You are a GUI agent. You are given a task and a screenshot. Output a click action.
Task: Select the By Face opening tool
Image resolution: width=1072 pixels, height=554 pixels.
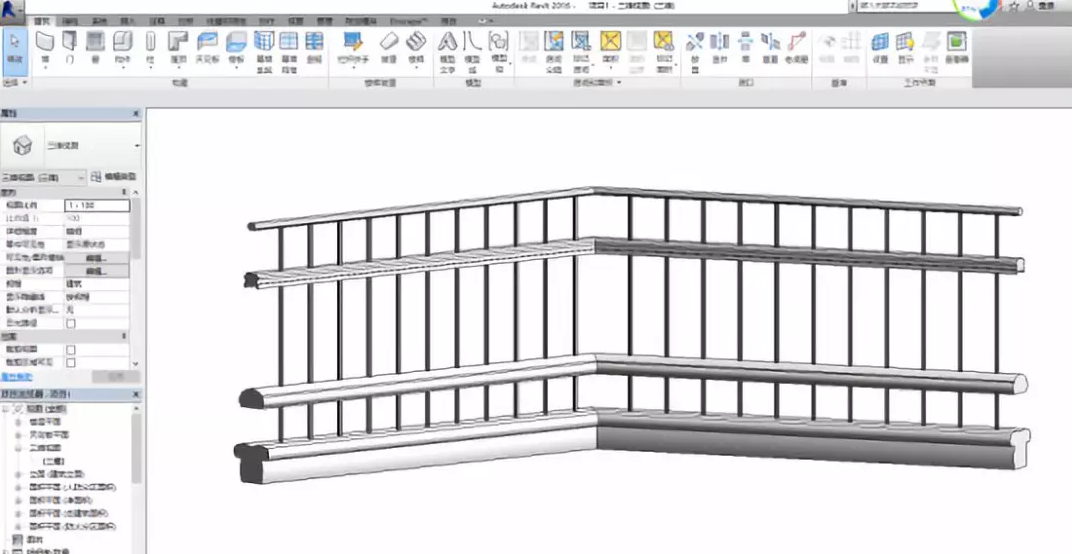[x=695, y=51]
